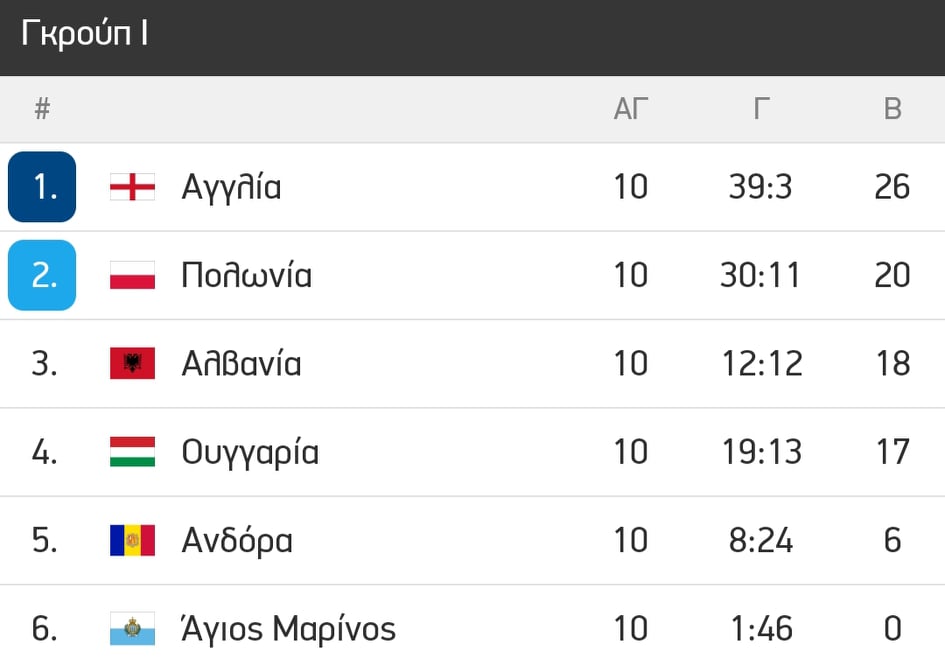The image size is (945, 658).
Task: Click the # rank column header
Action: click(x=42, y=109)
